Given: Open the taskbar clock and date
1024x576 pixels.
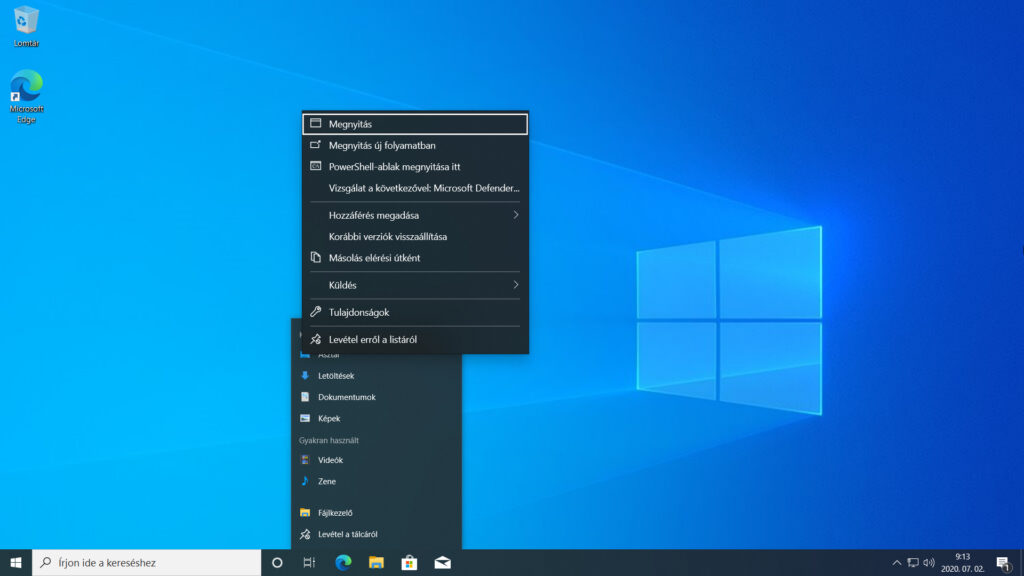Looking at the screenshot, I should 963,562.
